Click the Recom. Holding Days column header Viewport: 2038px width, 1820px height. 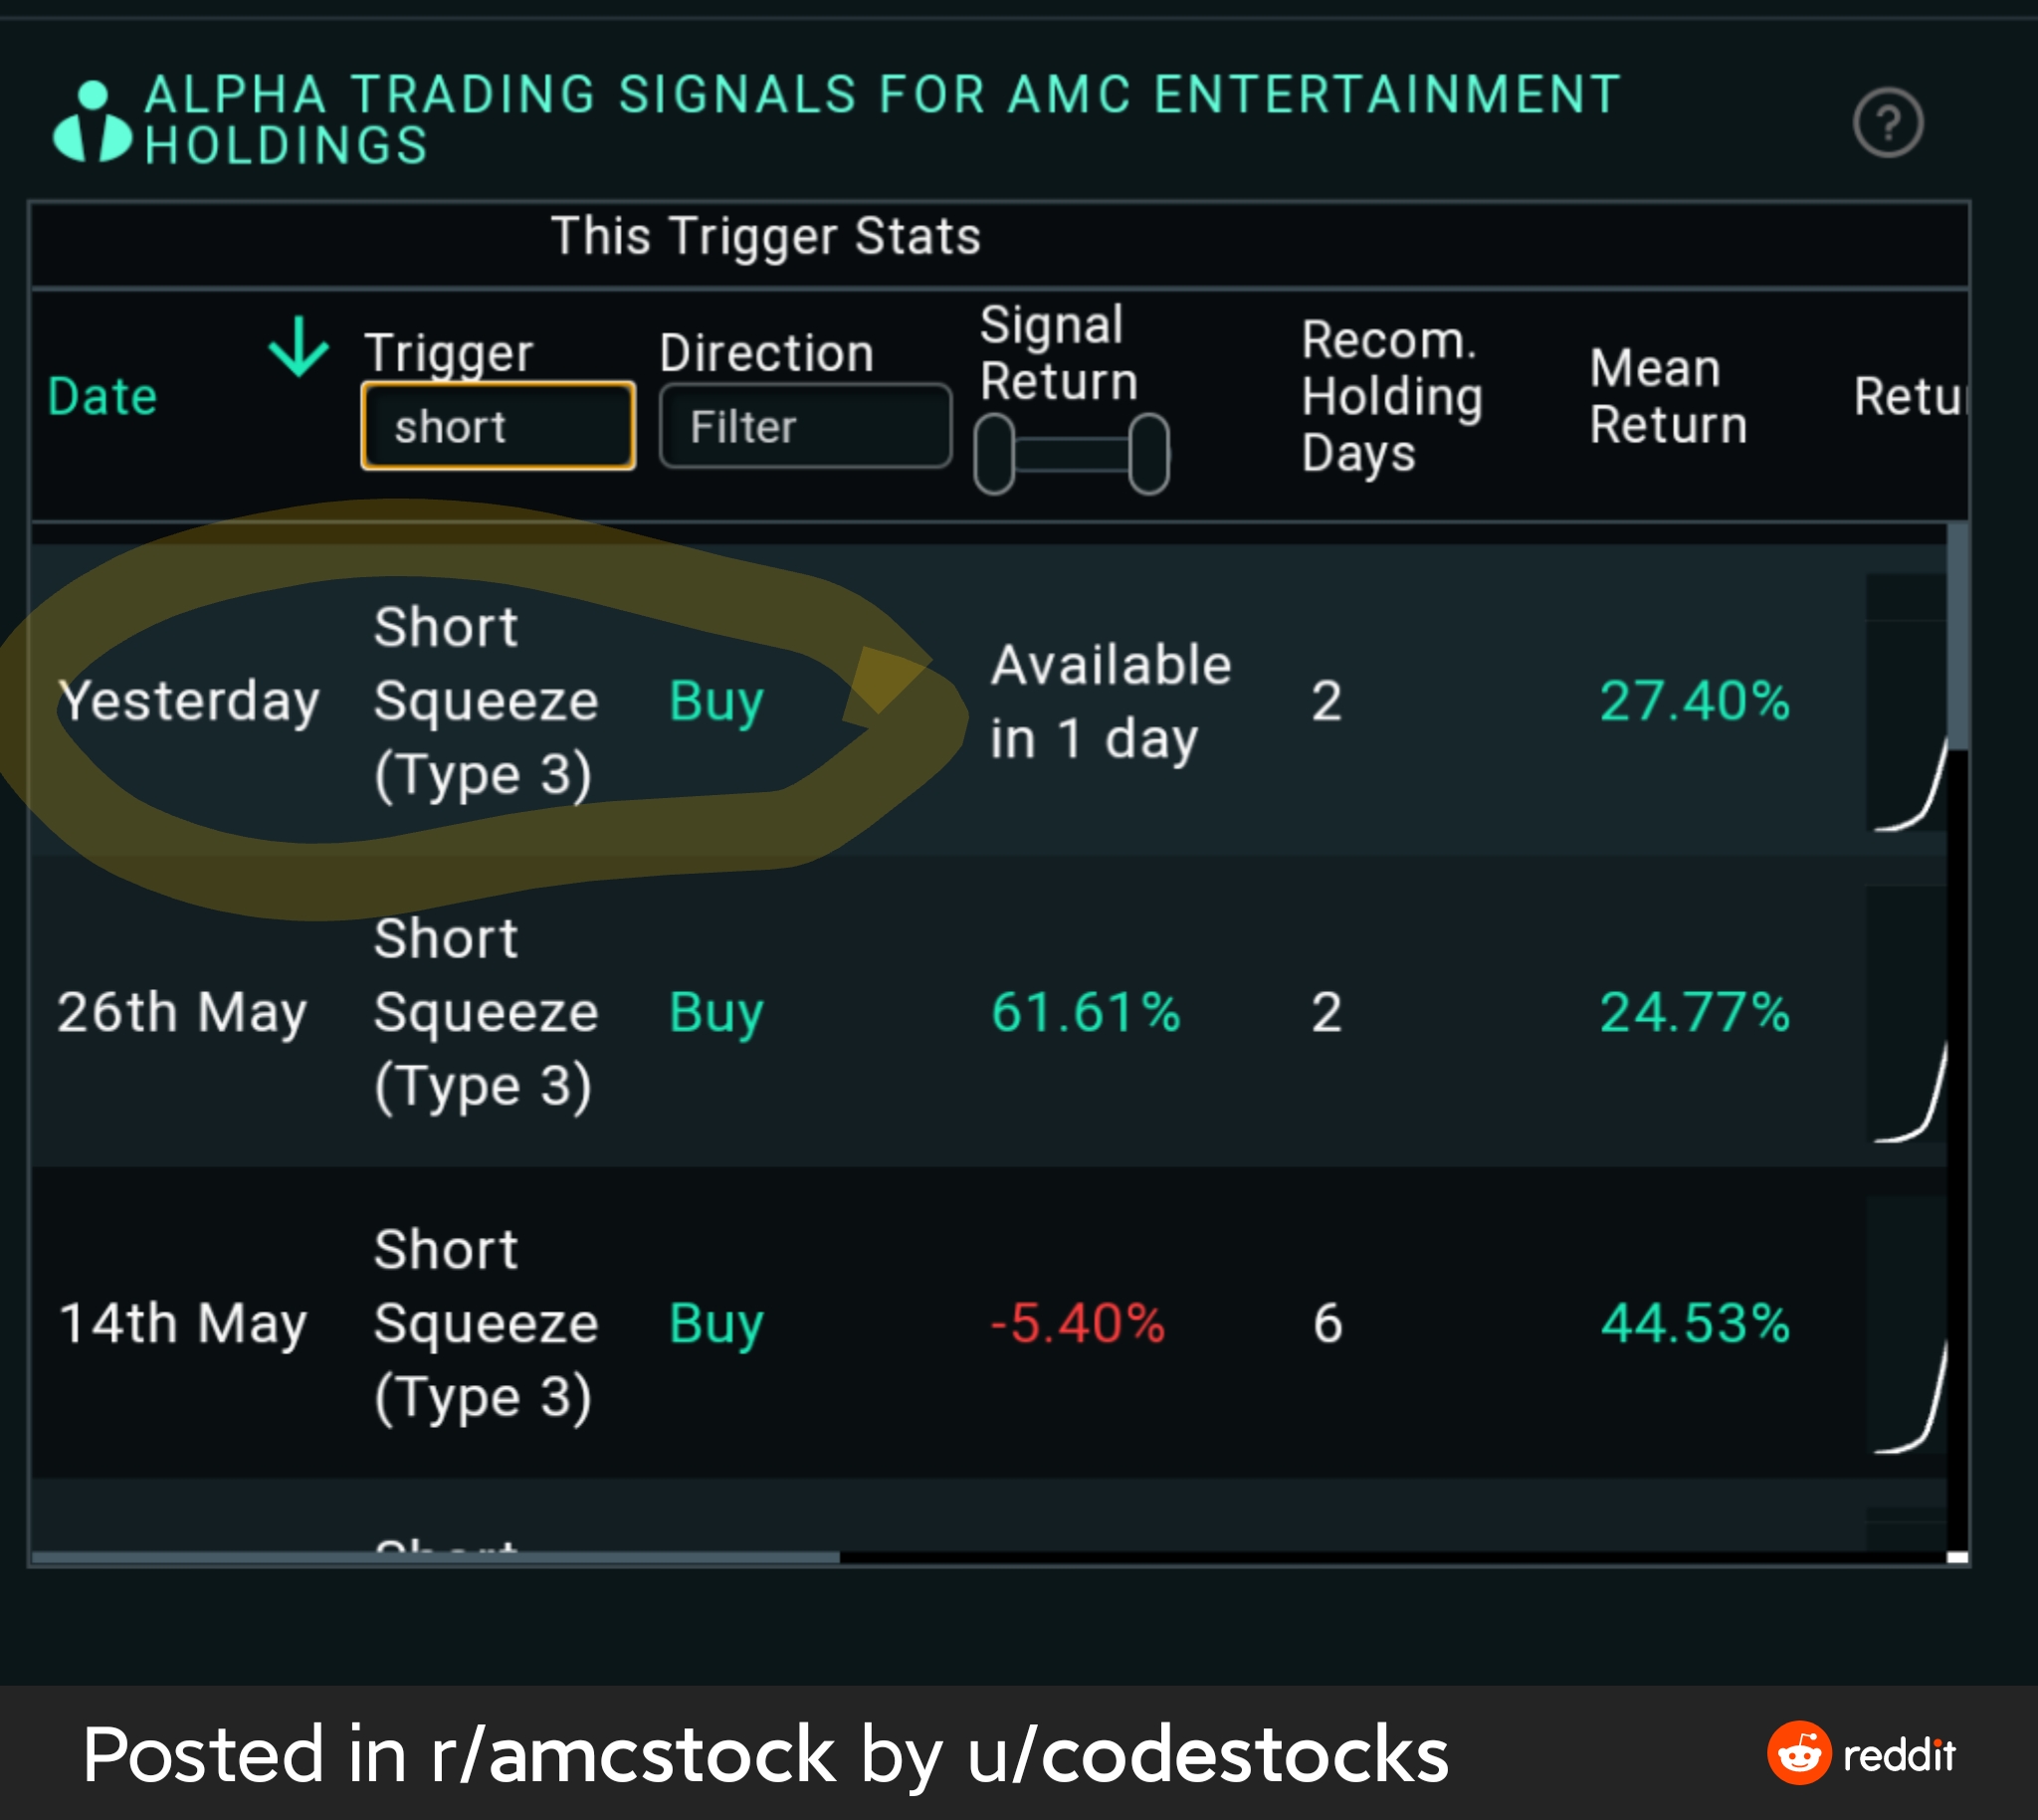1391,396
